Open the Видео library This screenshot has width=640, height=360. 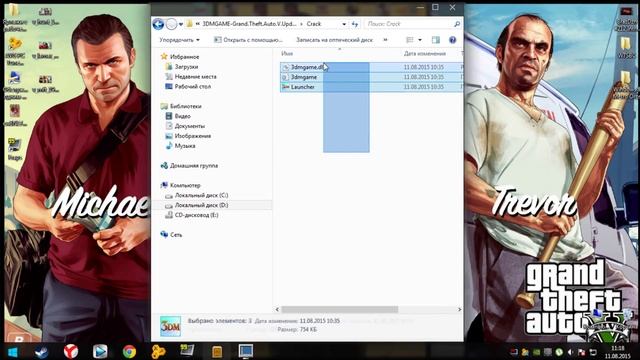click(178, 116)
